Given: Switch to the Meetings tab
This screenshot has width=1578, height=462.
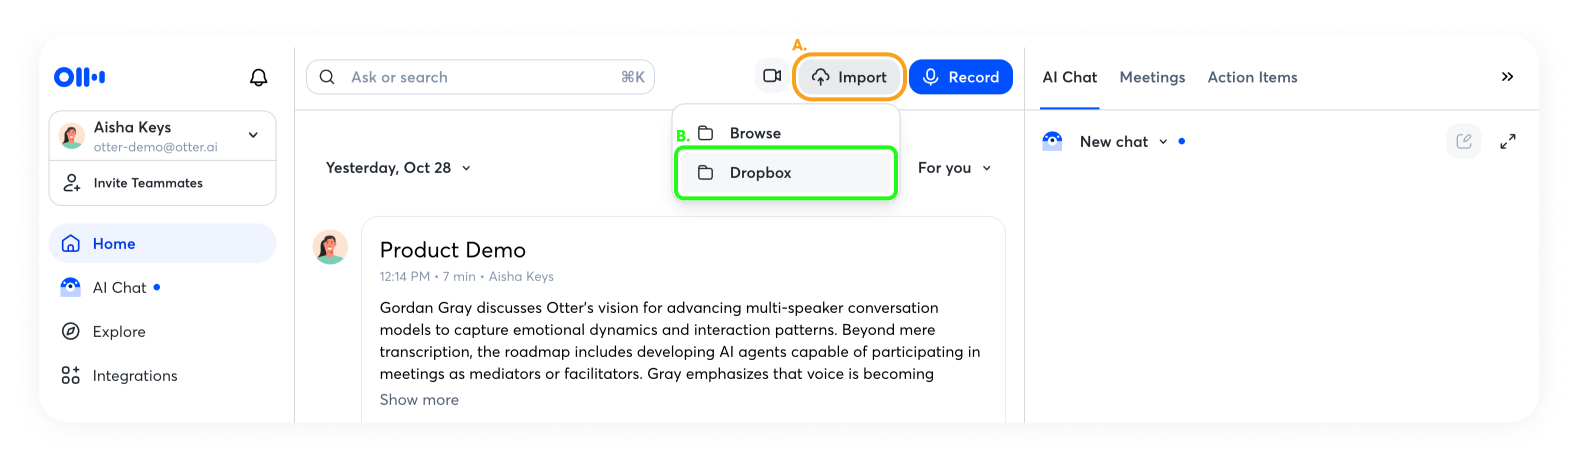Looking at the screenshot, I should pyautogui.click(x=1152, y=77).
